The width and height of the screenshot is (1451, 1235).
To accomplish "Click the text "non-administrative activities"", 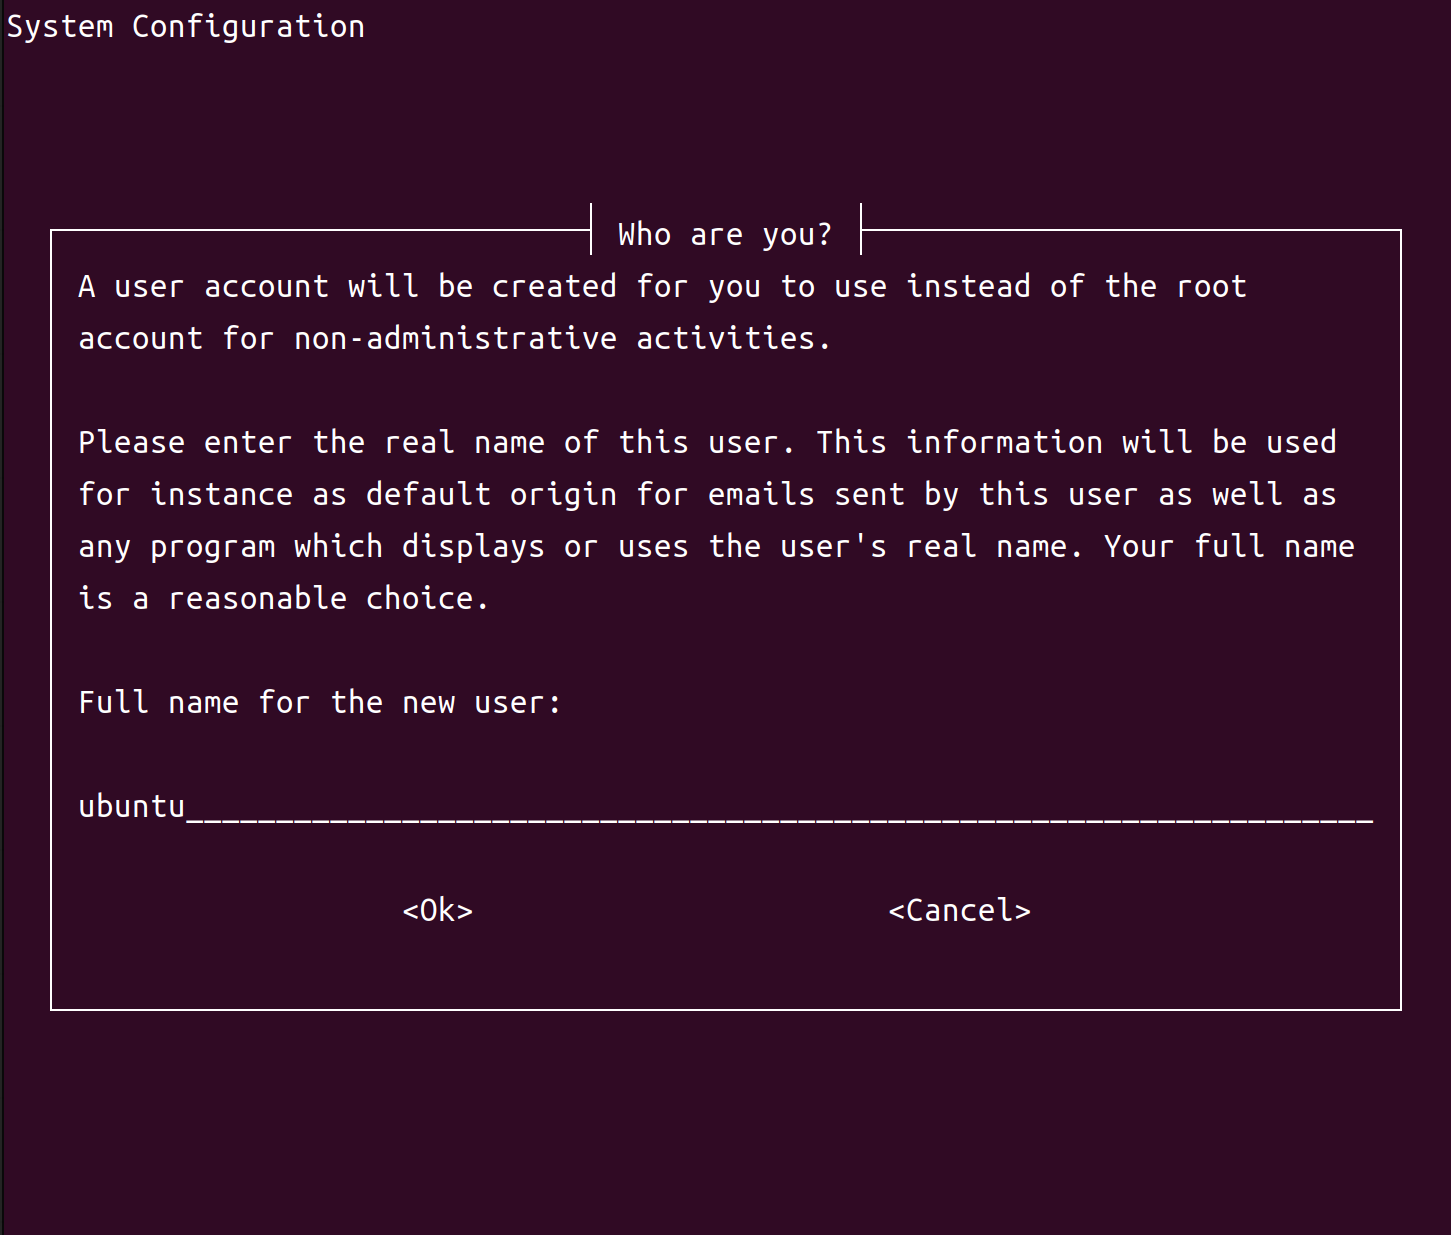I will [x=560, y=338].
